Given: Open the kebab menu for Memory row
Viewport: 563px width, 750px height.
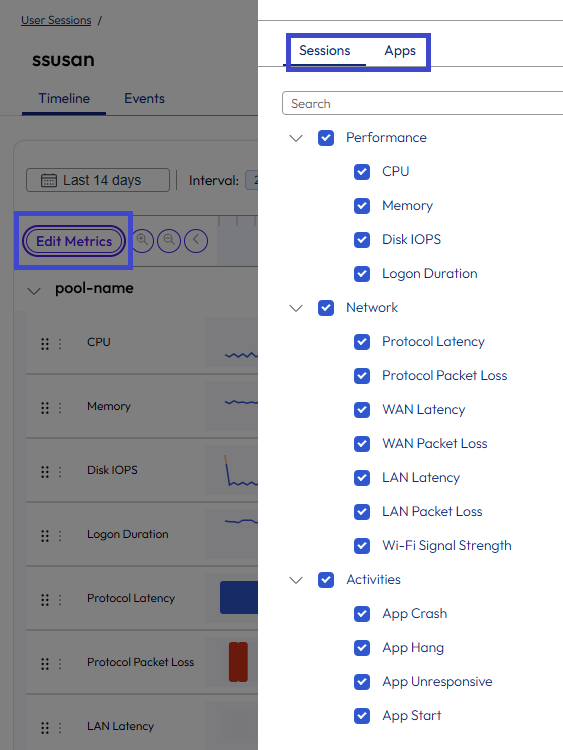Looking at the screenshot, I should click(x=60, y=408).
